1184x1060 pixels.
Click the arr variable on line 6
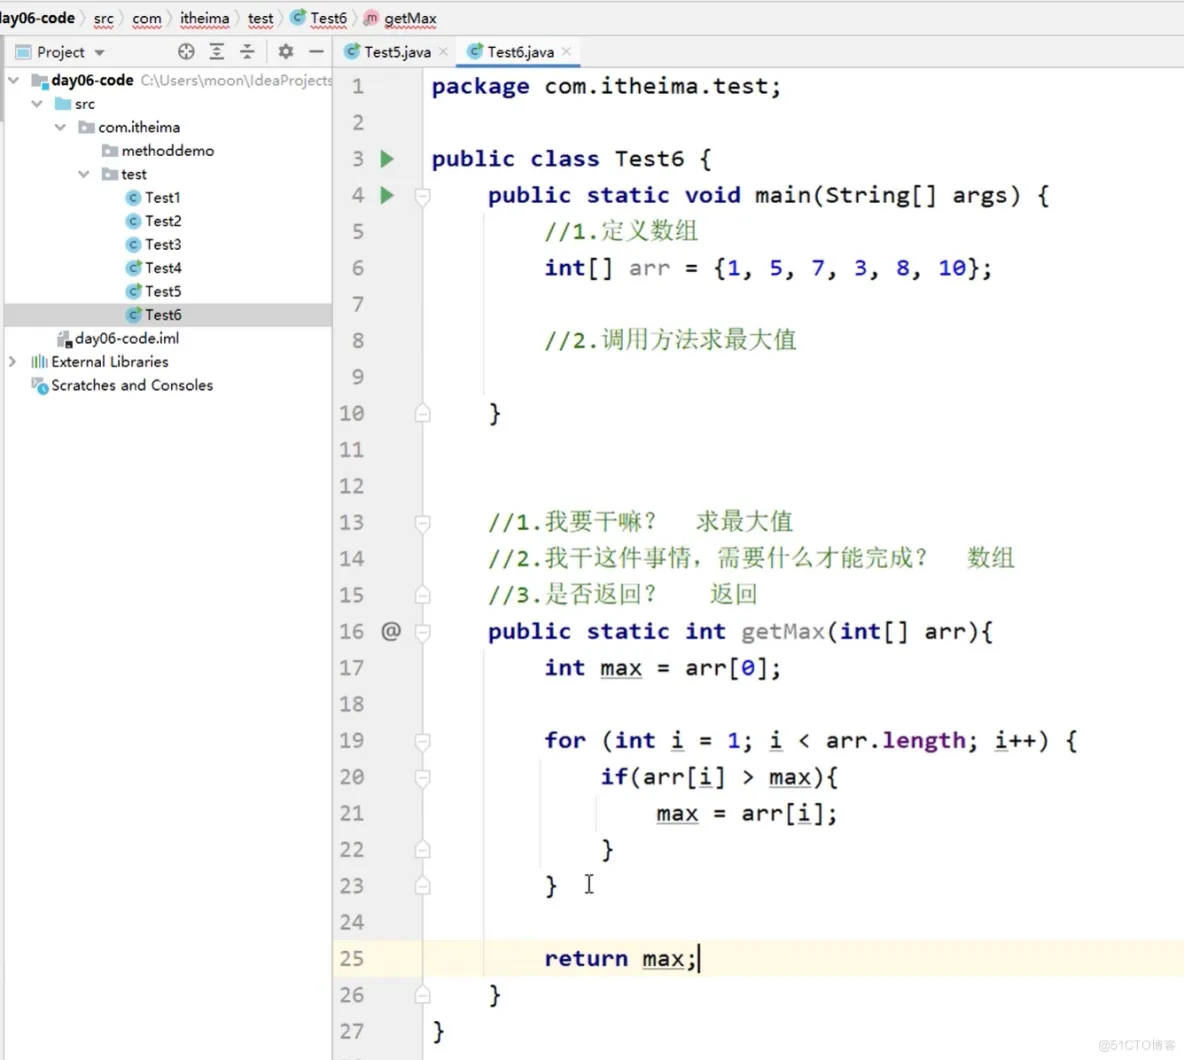[649, 269]
